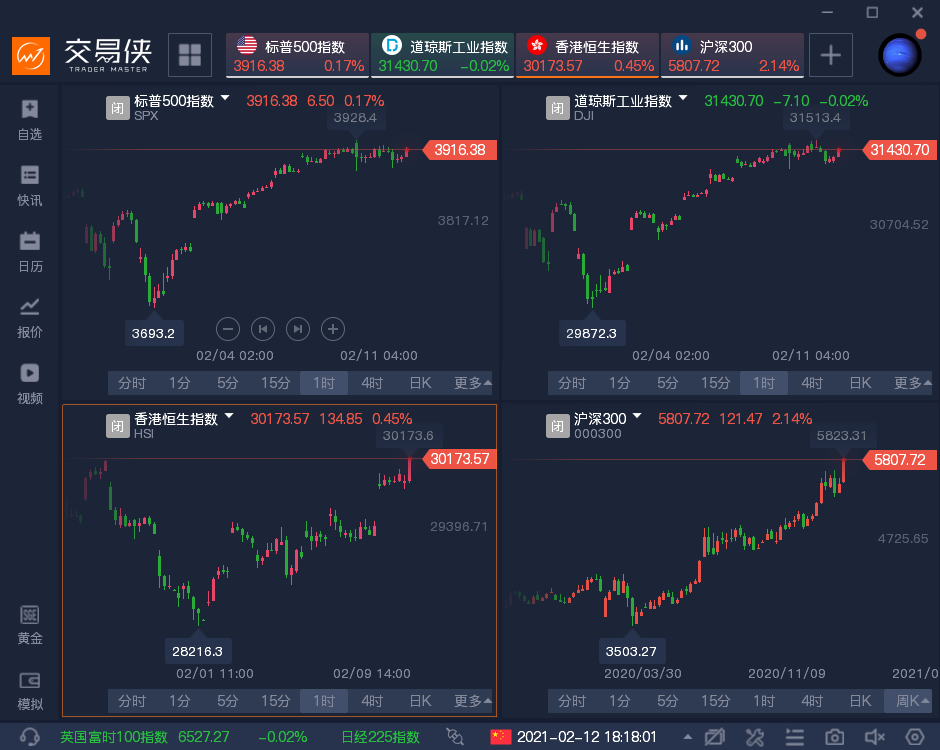Switch to 道琼斯工业指数 top tab

click(x=442, y=56)
